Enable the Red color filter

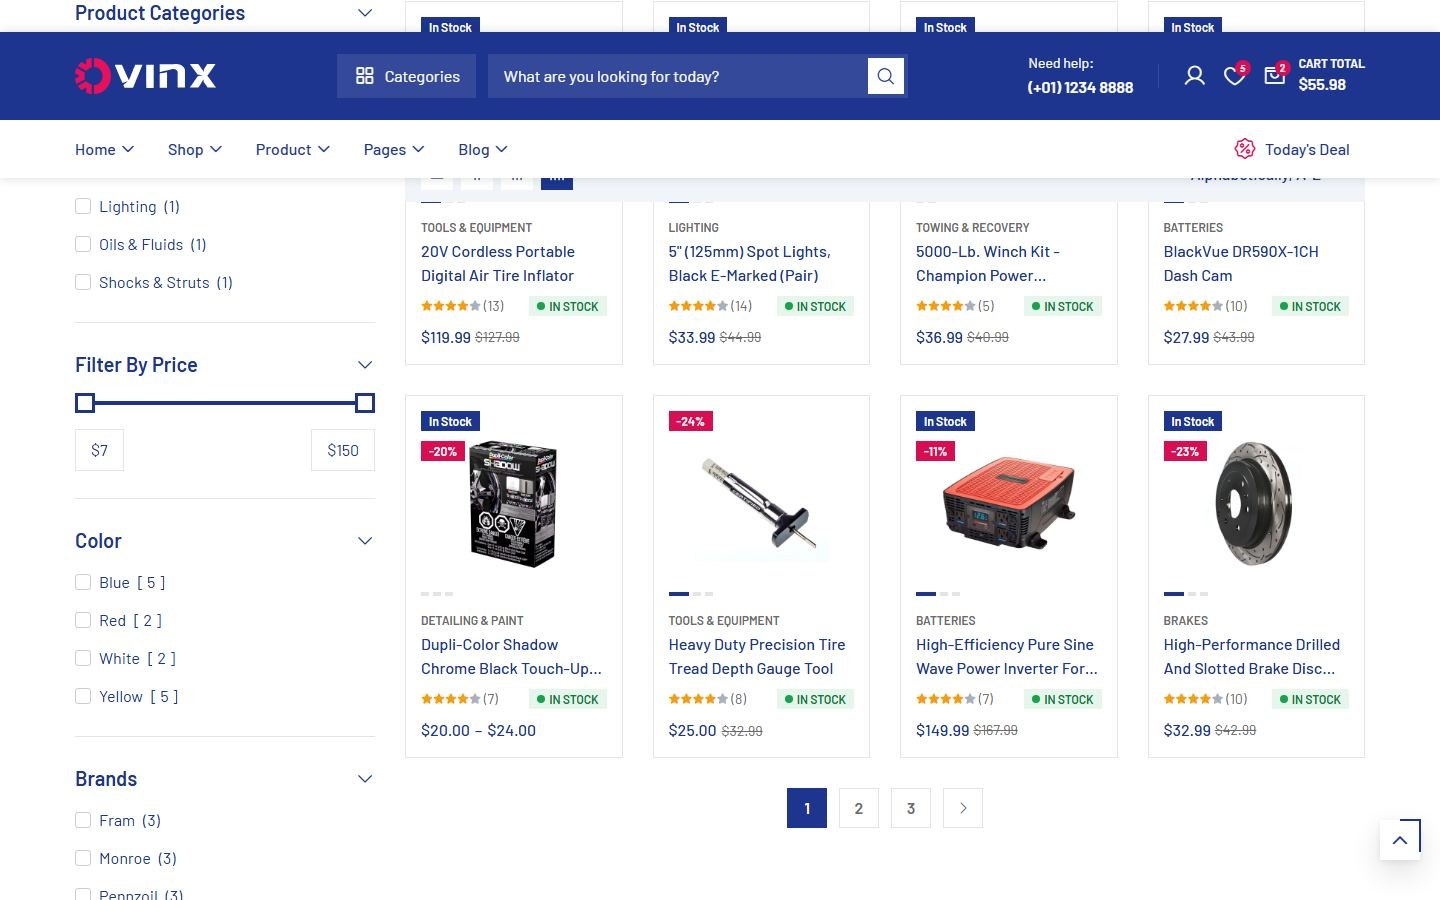83,620
